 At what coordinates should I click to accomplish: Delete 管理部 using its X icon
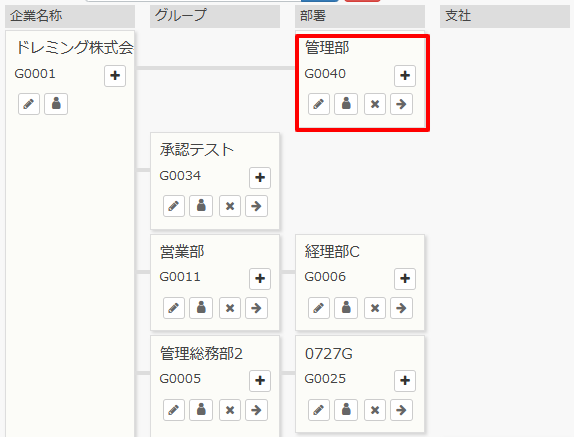pyautogui.click(x=375, y=104)
